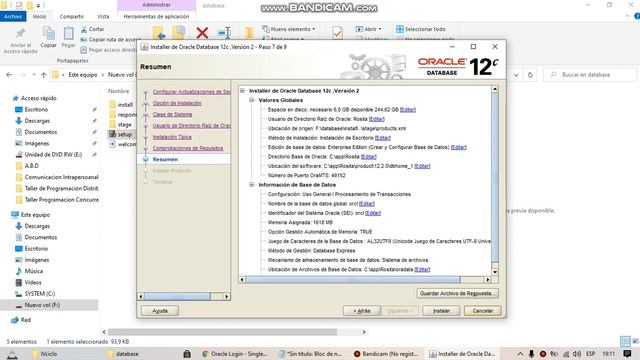This screenshot has width=640, height=360.
Task: Click Editar link for Ubicación del software
Action: pyautogui.click(x=422, y=166)
